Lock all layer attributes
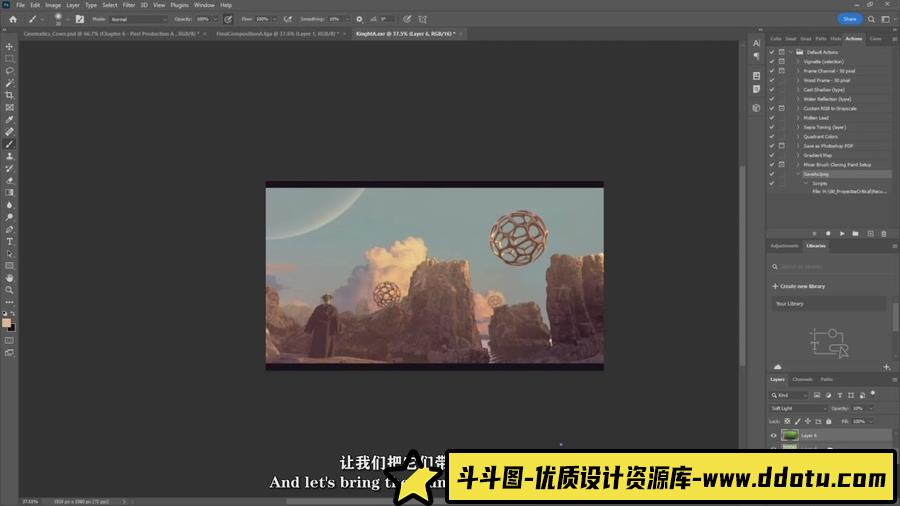Viewport: 900px width, 506px height. point(828,421)
